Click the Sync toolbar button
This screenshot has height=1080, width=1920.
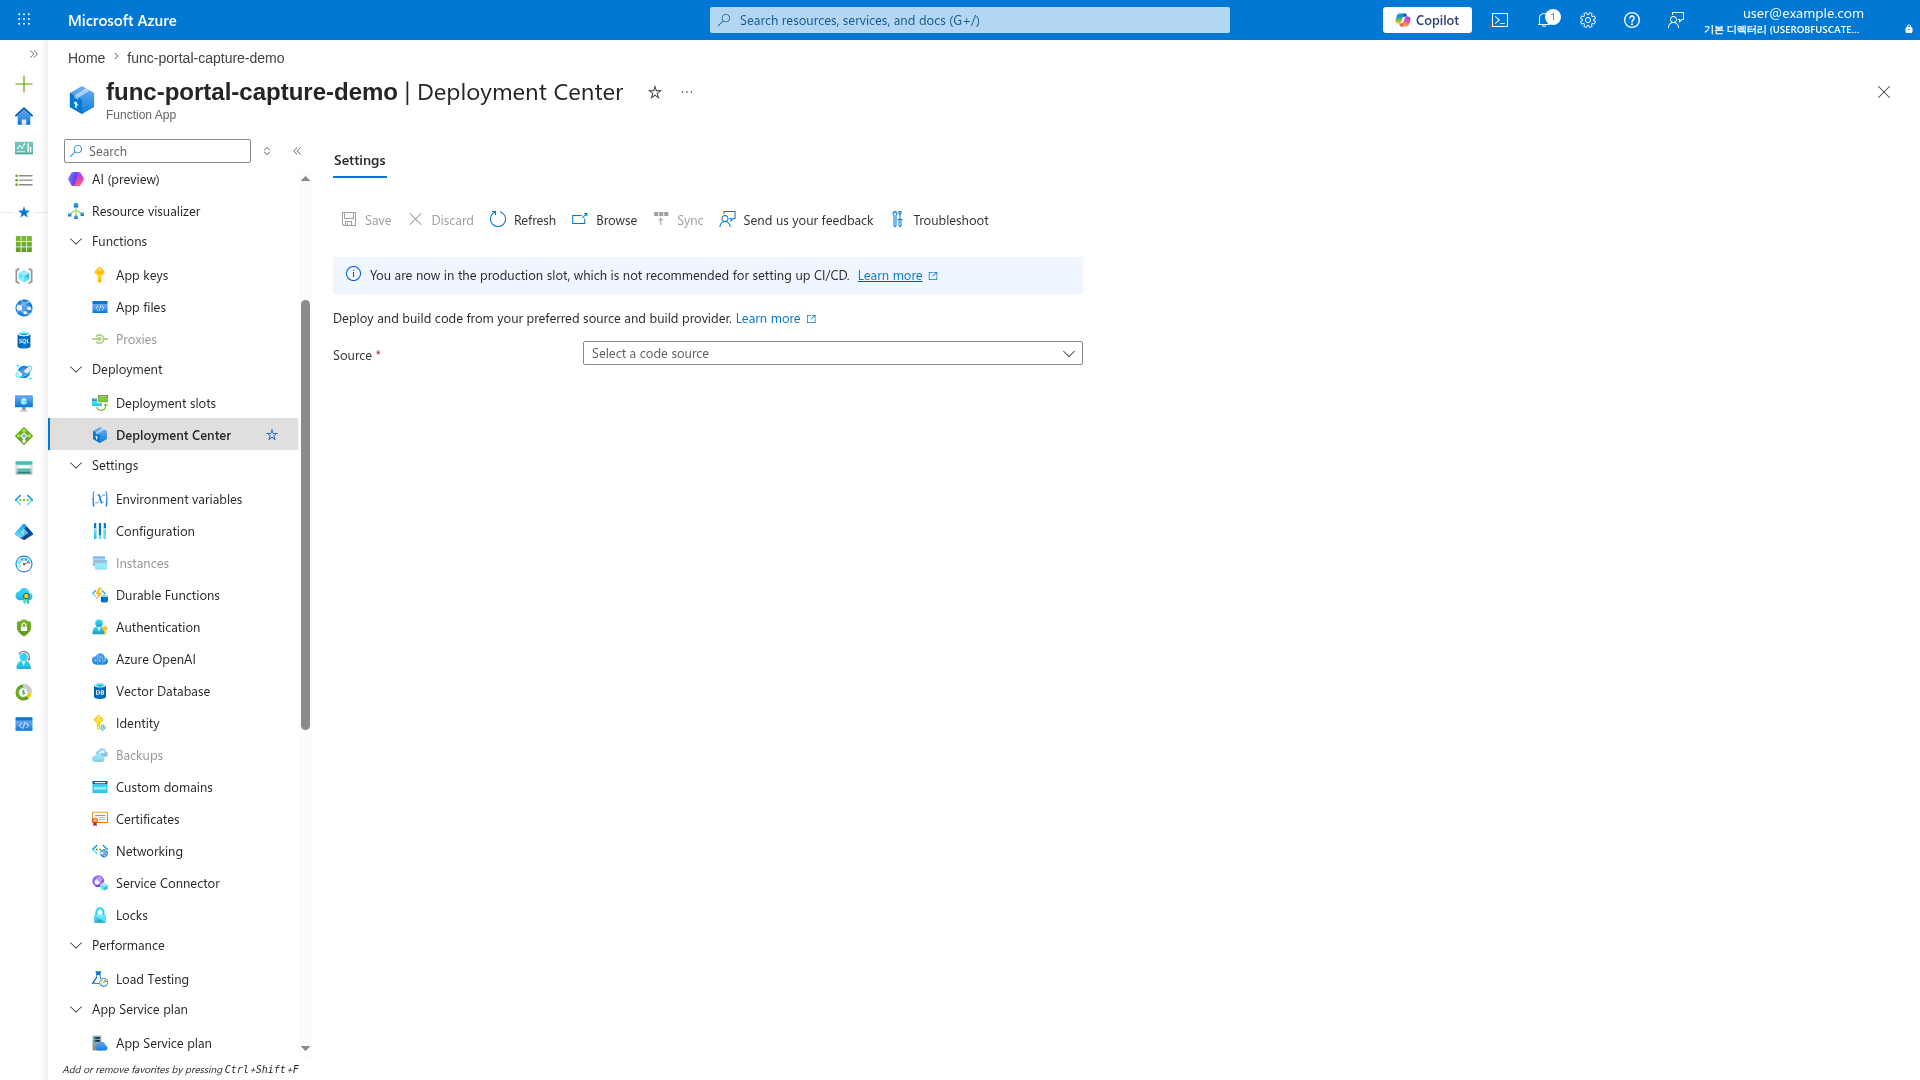[678, 220]
